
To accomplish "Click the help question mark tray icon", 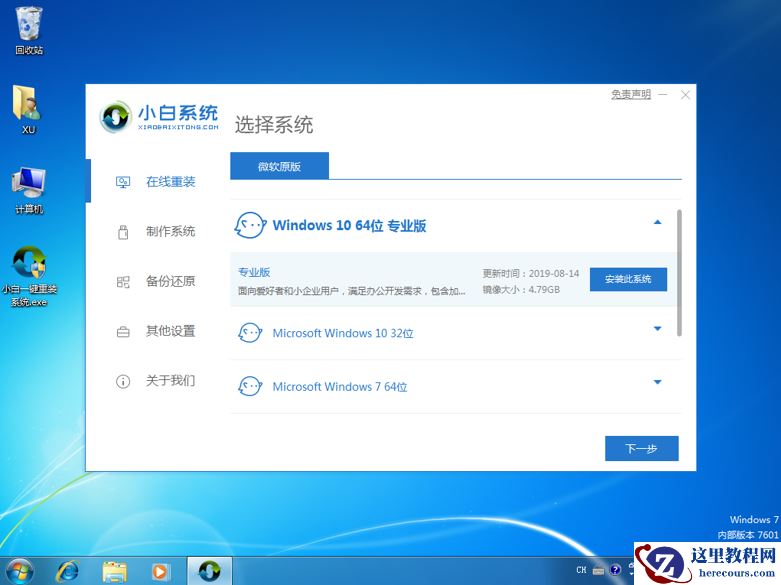I will click(616, 570).
